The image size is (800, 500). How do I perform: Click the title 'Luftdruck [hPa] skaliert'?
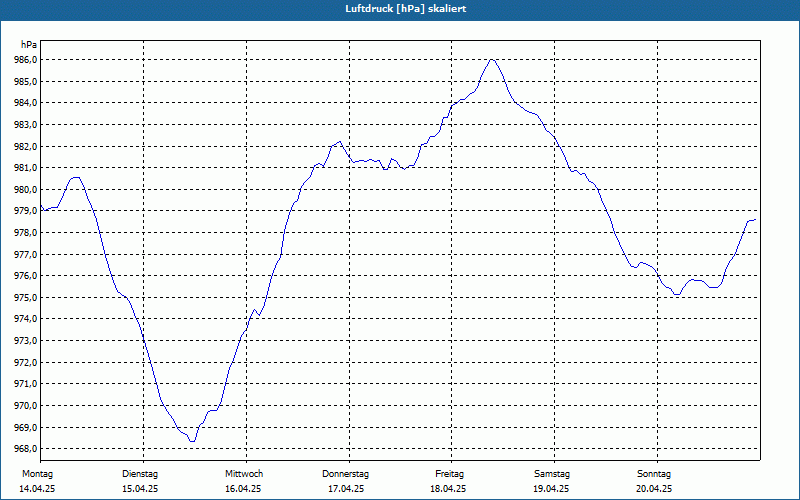(x=406, y=9)
